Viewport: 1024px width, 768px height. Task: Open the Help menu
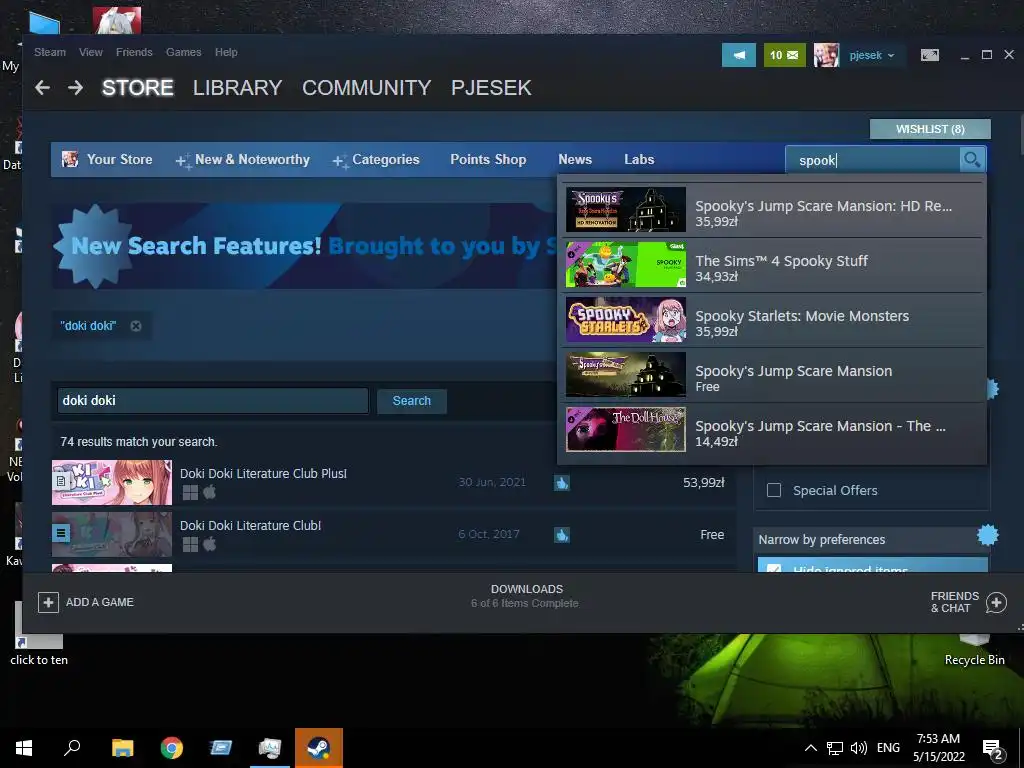pos(226,52)
